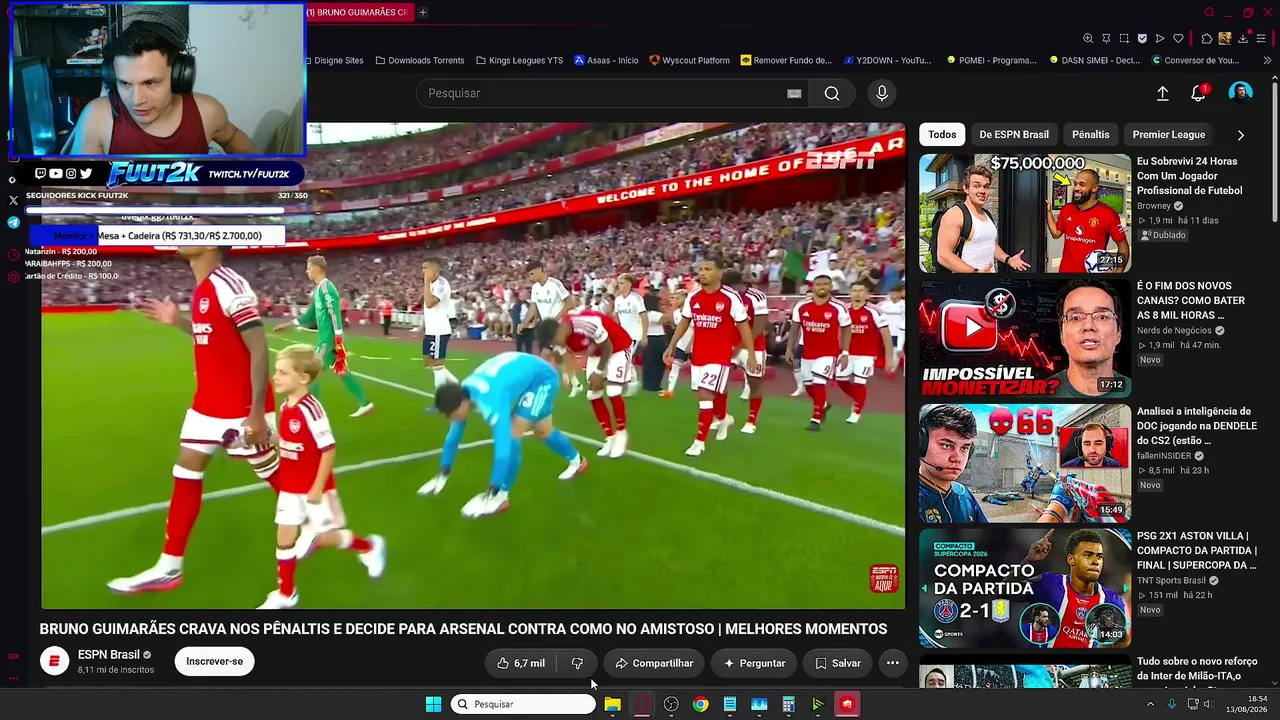This screenshot has height=720, width=1280.
Task: Add page to favorites with heart icon
Action: click(1178, 39)
